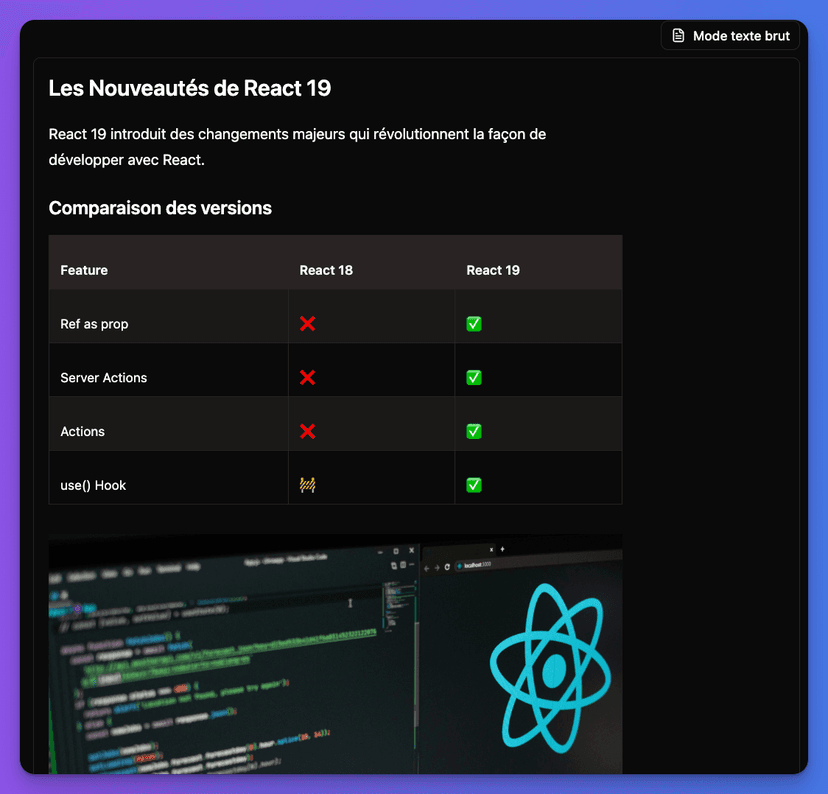The width and height of the screenshot is (828, 794).
Task: Click the red cross for Actions React 18
Action: coord(307,431)
